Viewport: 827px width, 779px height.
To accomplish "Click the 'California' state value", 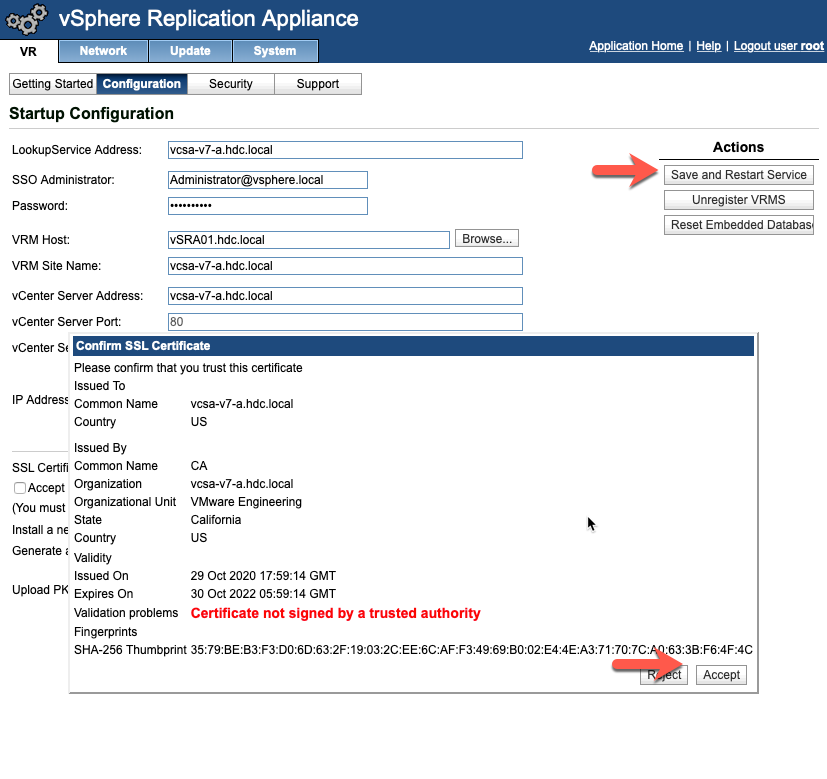I will (x=216, y=520).
